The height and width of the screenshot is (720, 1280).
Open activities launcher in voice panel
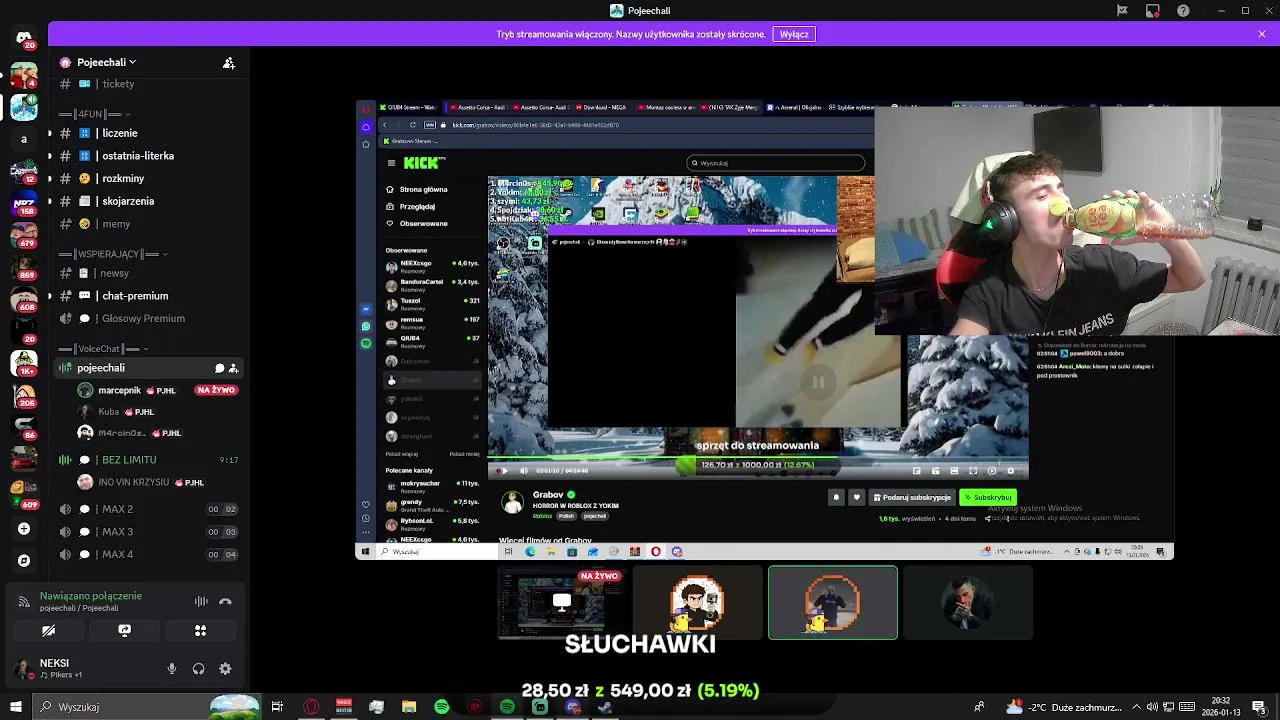pyautogui.click(x=200, y=631)
